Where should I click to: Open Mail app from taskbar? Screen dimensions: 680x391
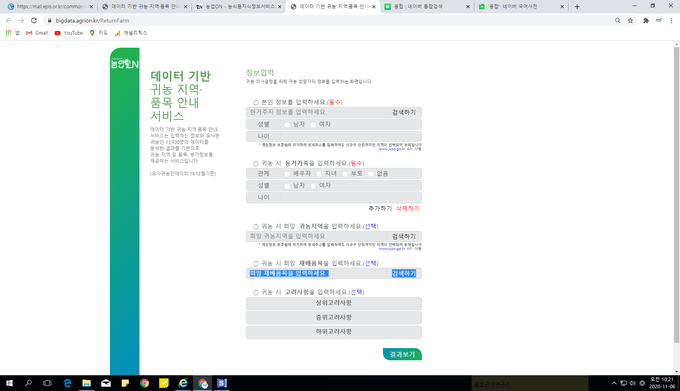[106, 383]
